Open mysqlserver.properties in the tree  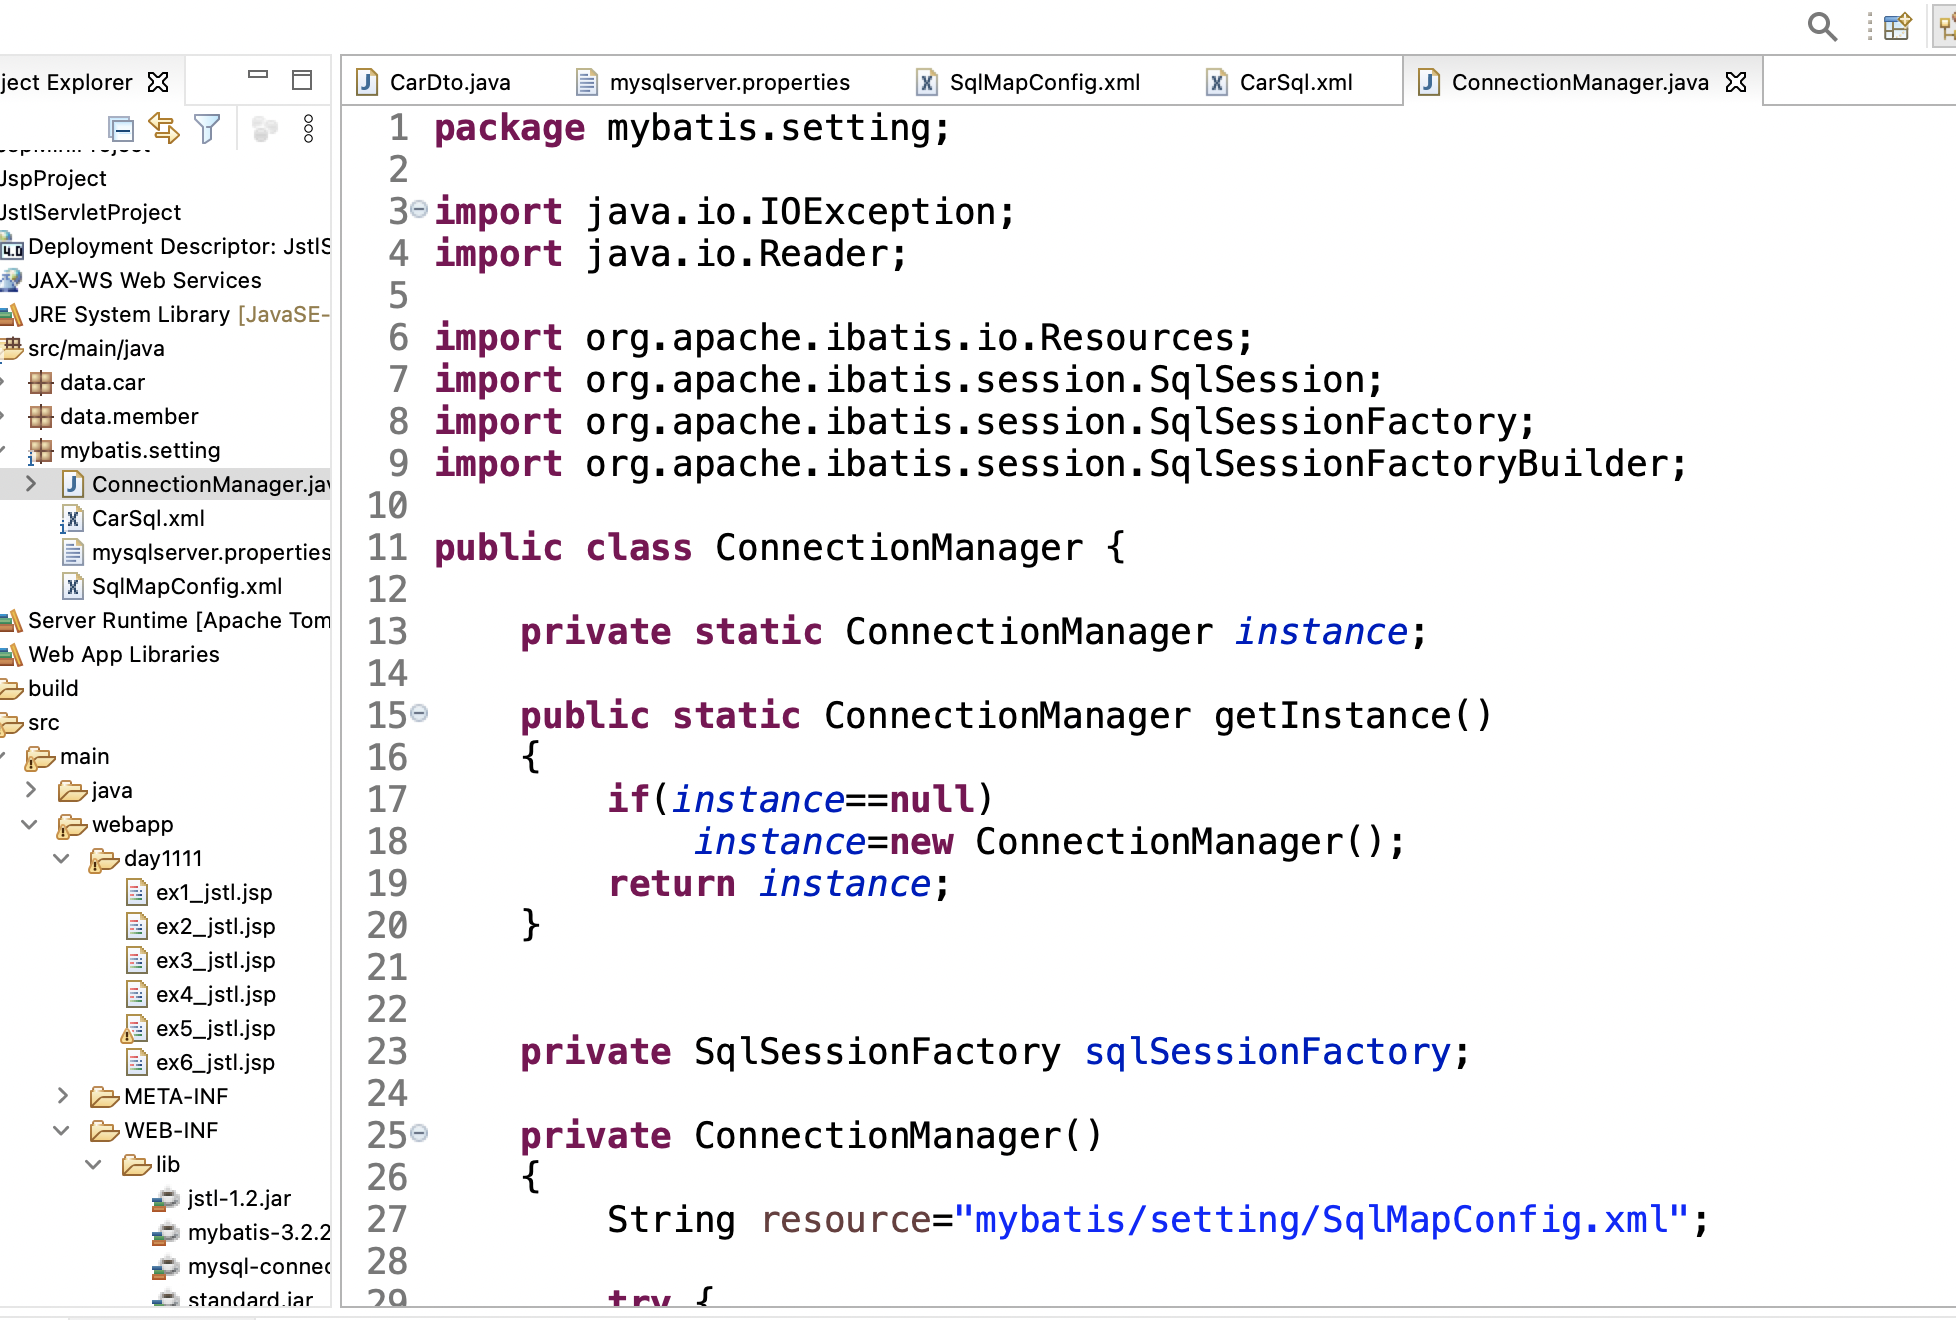coord(210,552)
